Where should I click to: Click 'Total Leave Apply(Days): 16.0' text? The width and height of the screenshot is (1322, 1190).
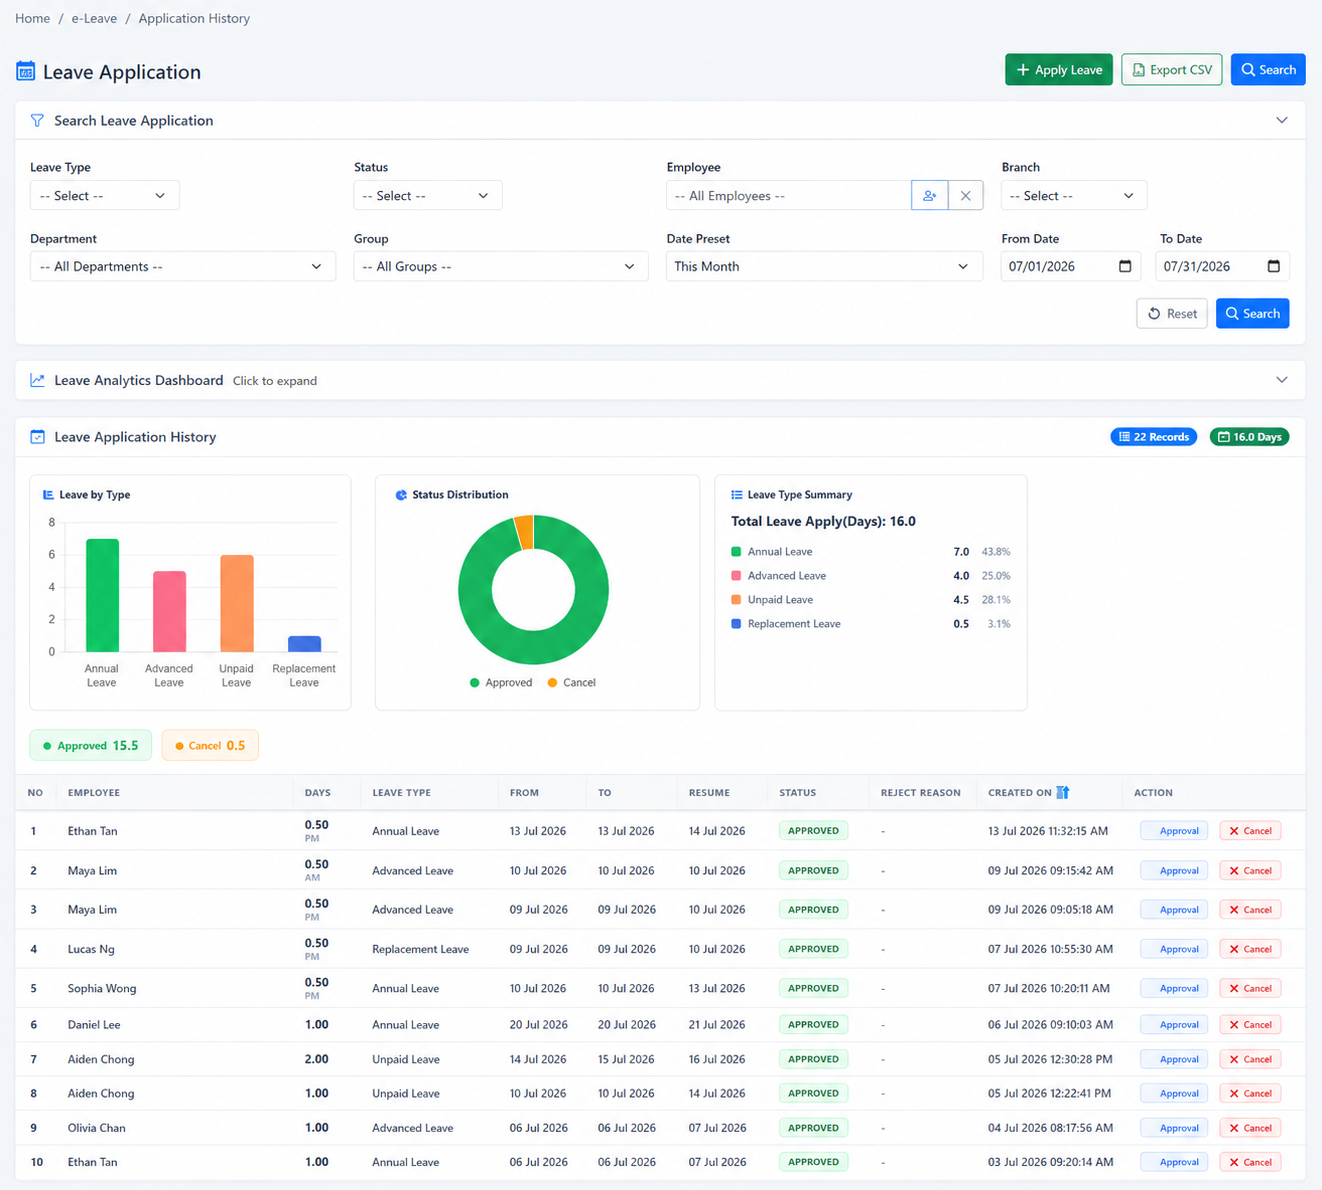coord(823,521)
